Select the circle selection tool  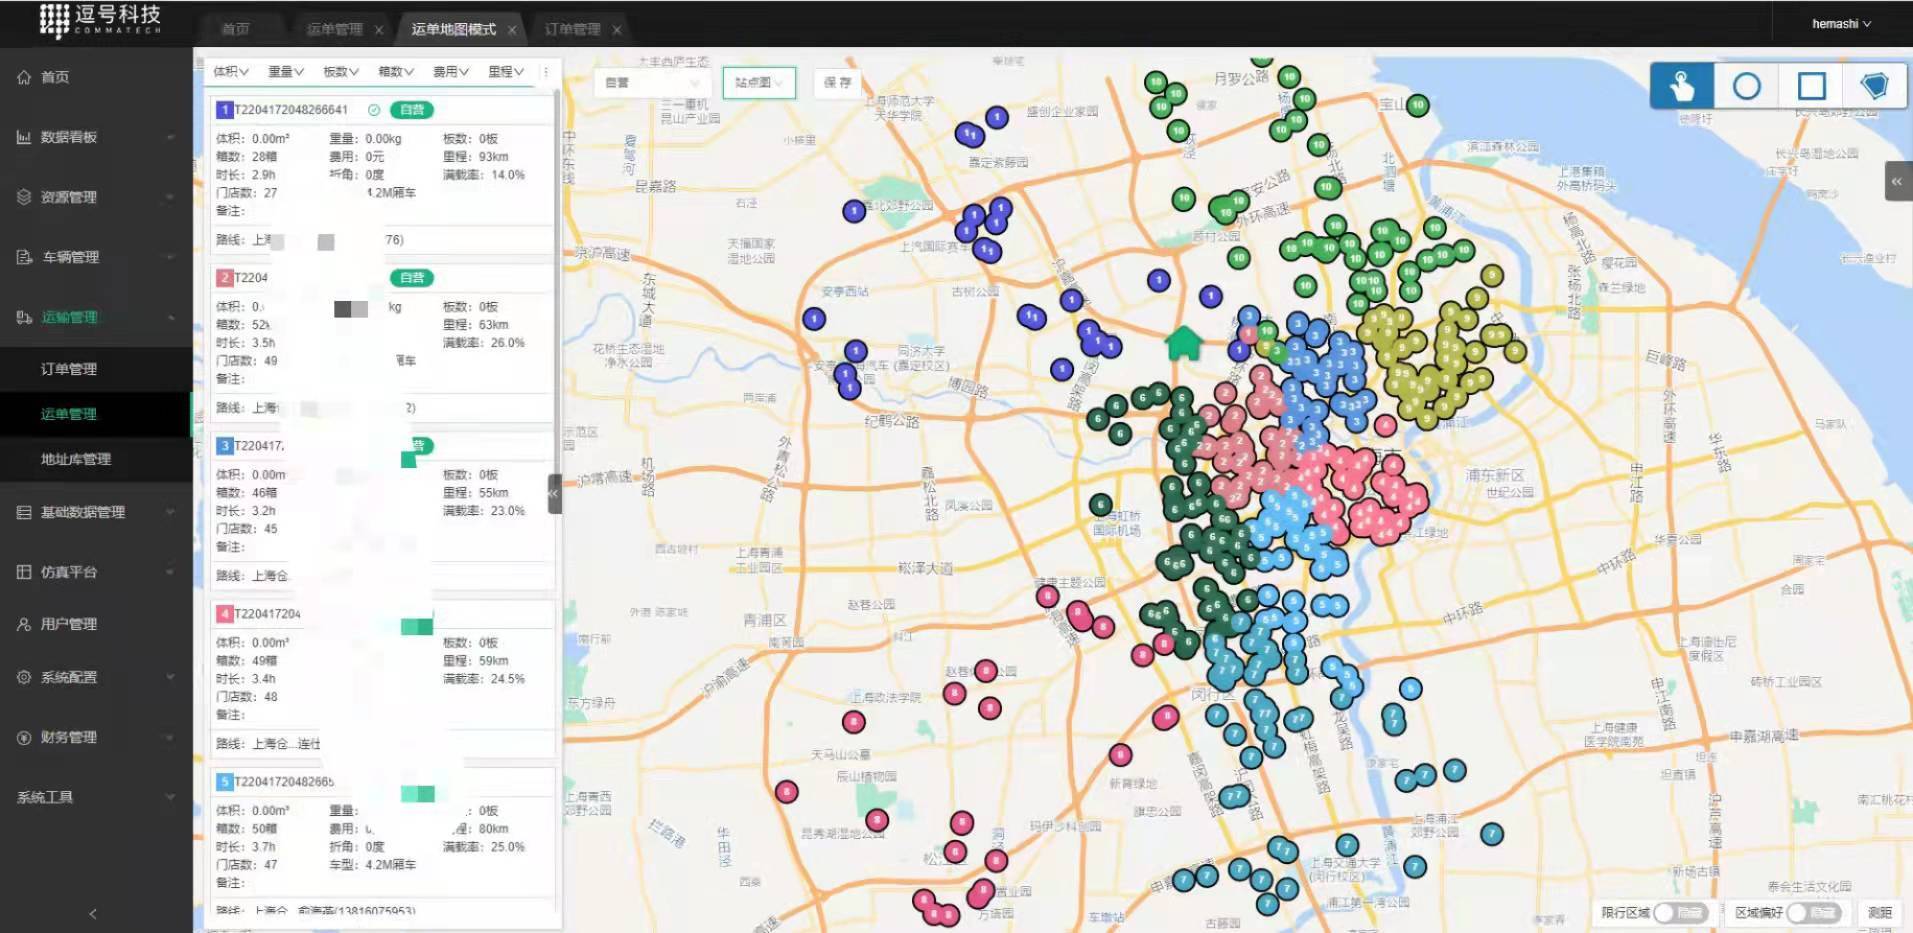tap(1746, 87)
